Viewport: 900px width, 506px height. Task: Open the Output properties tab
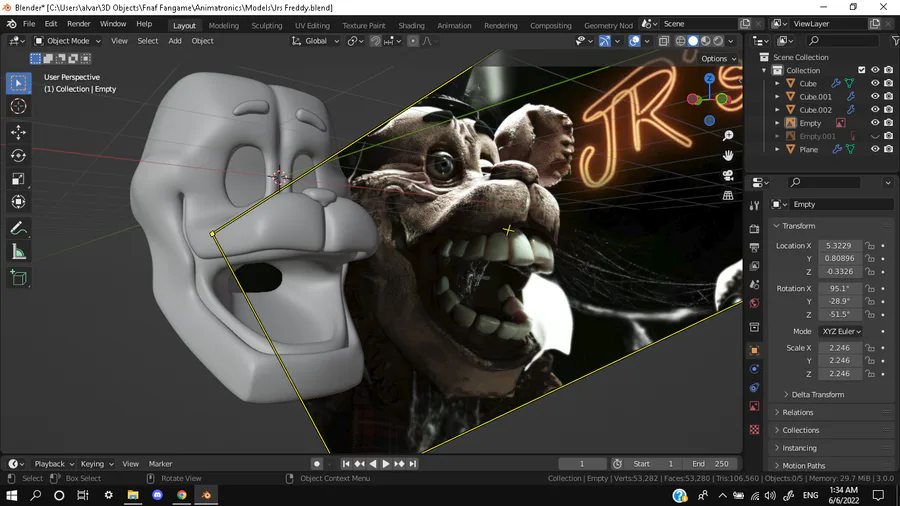click(754, 247)
